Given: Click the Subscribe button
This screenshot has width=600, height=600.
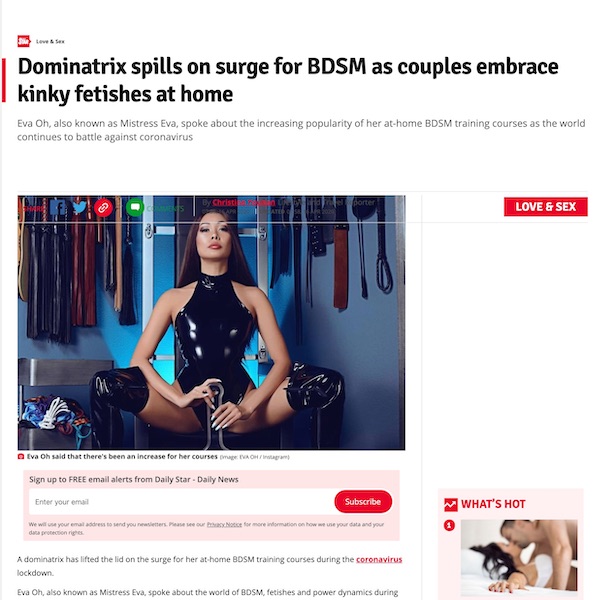Looking at the screenshot, I should click(x=363, y=501).
